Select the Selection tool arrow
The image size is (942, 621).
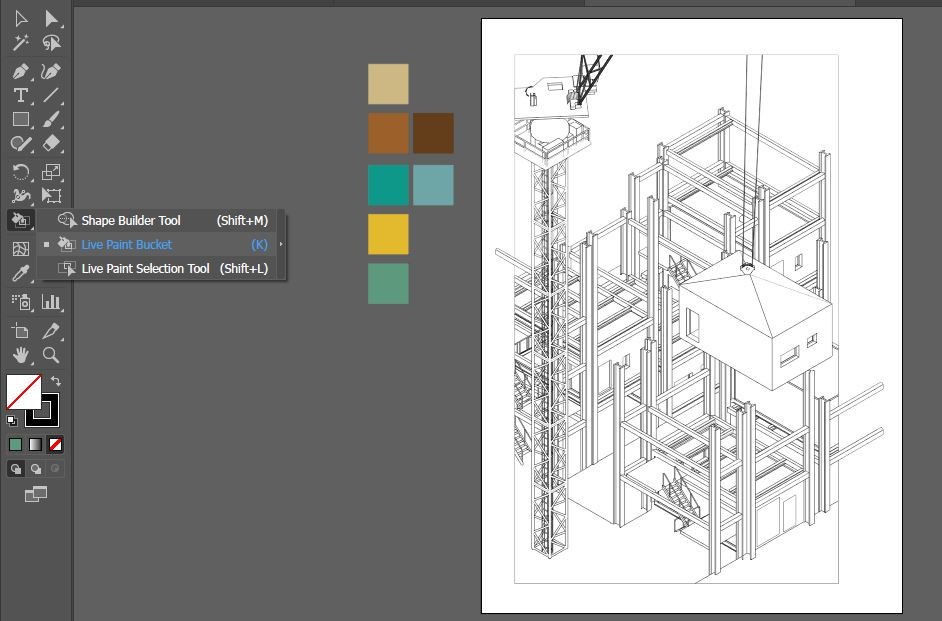(x=20, y=19)
